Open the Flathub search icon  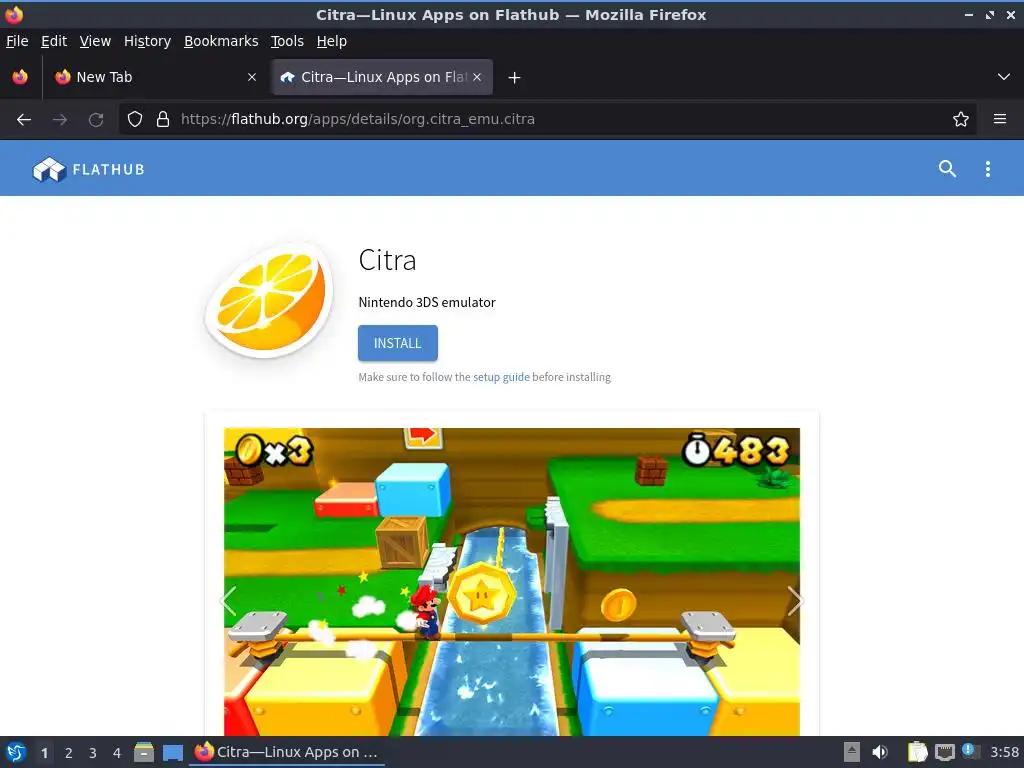(x=947, y=169)
